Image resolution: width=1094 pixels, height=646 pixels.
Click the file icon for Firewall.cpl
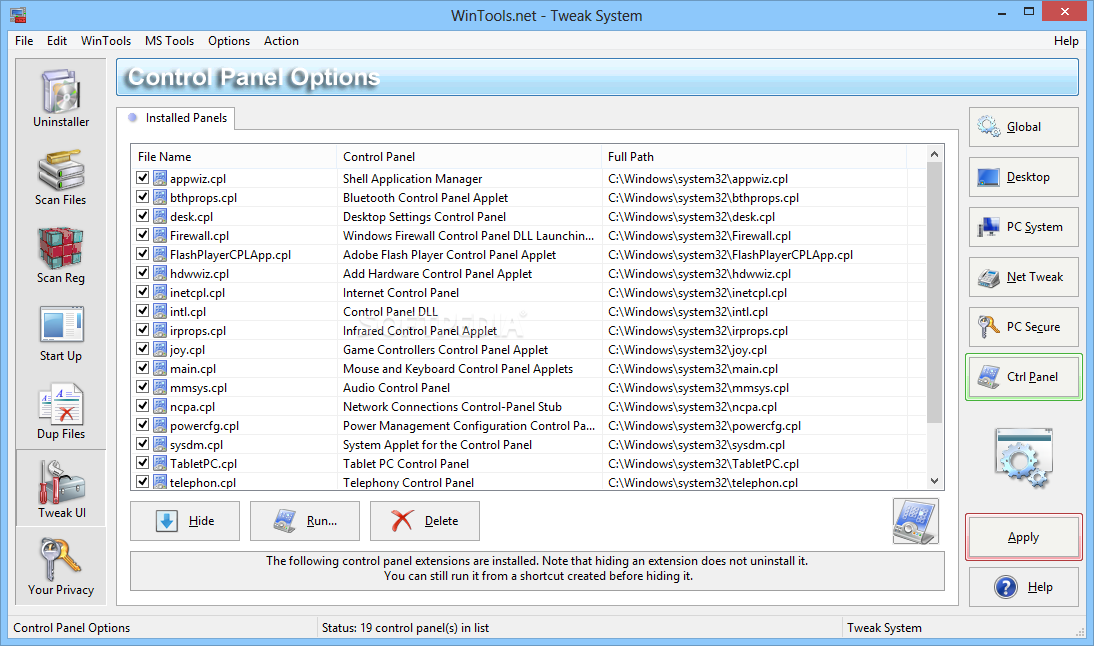(x=160, y=236)
